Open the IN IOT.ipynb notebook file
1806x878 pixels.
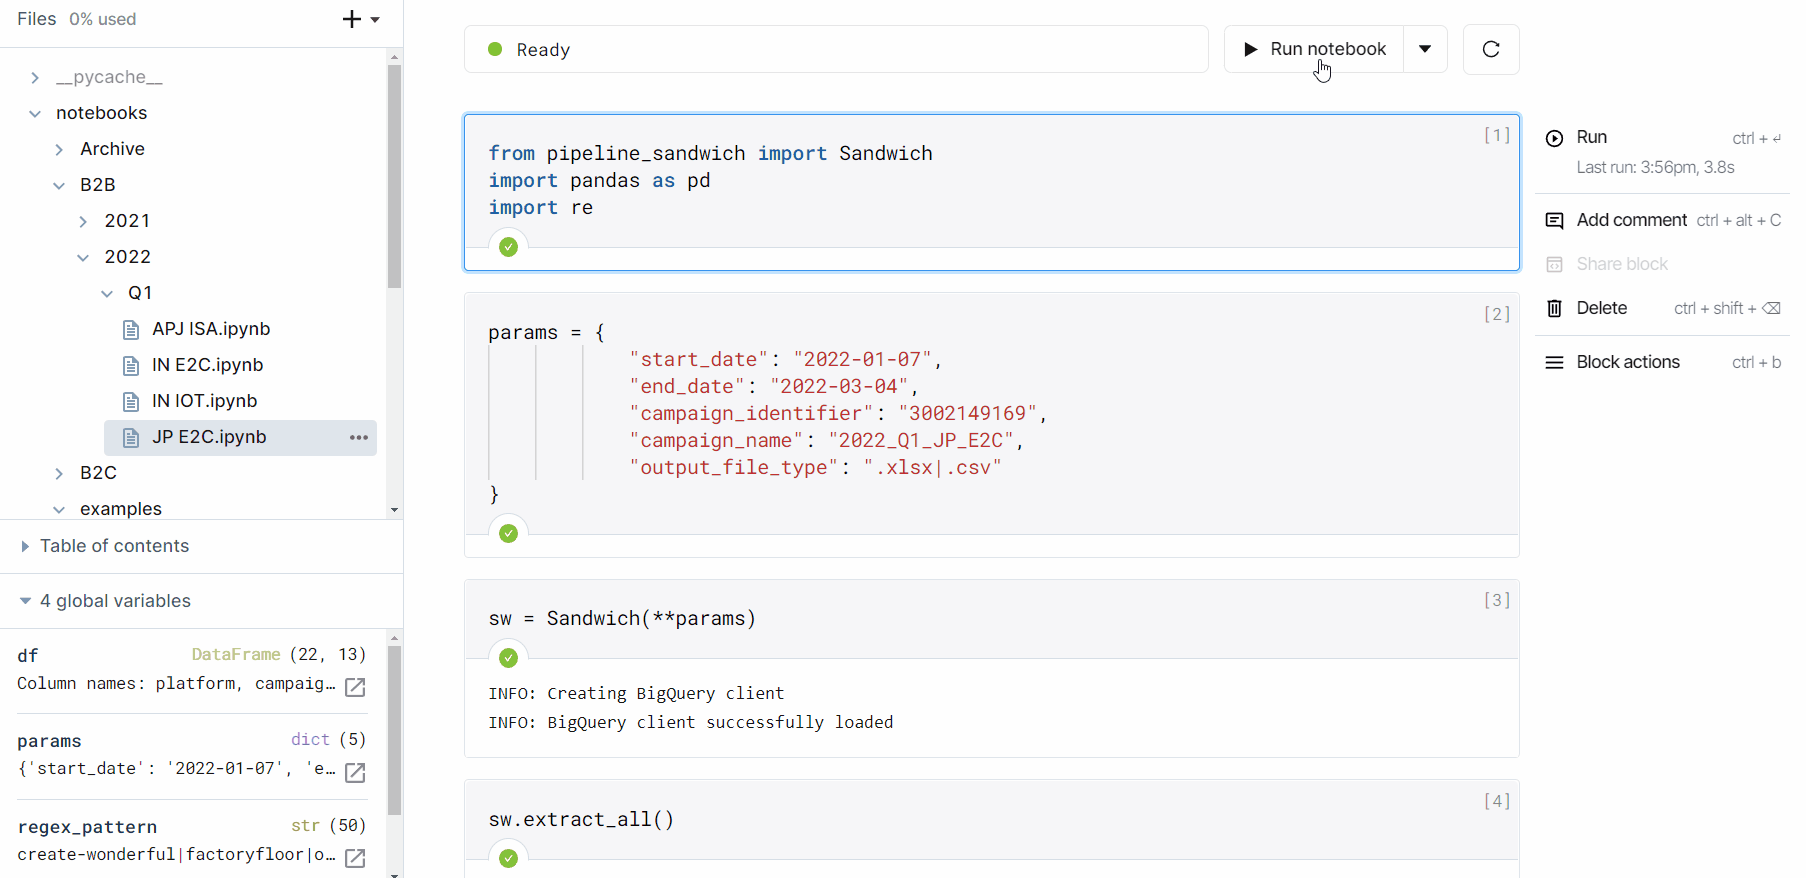tap(204, 401)
